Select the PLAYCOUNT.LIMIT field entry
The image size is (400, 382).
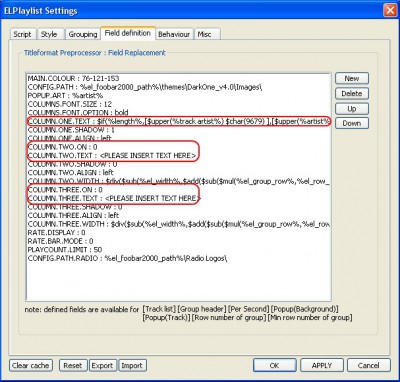pyautogui.click(x=65, y=250)
